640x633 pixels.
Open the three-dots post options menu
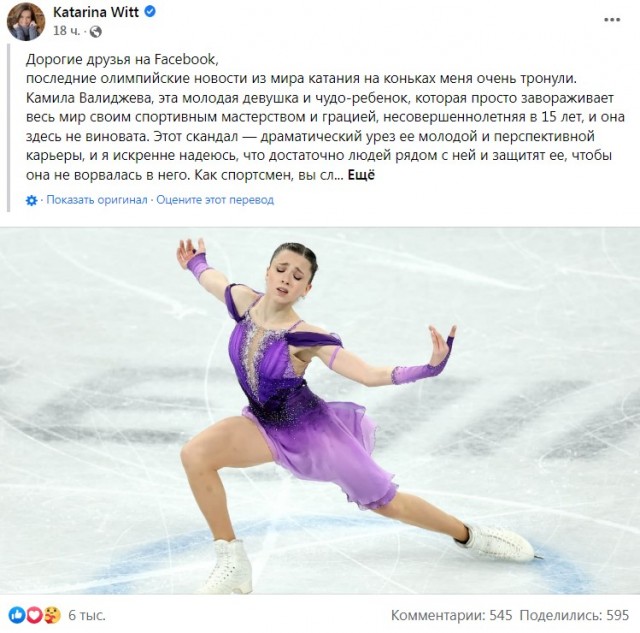point(612,20)
